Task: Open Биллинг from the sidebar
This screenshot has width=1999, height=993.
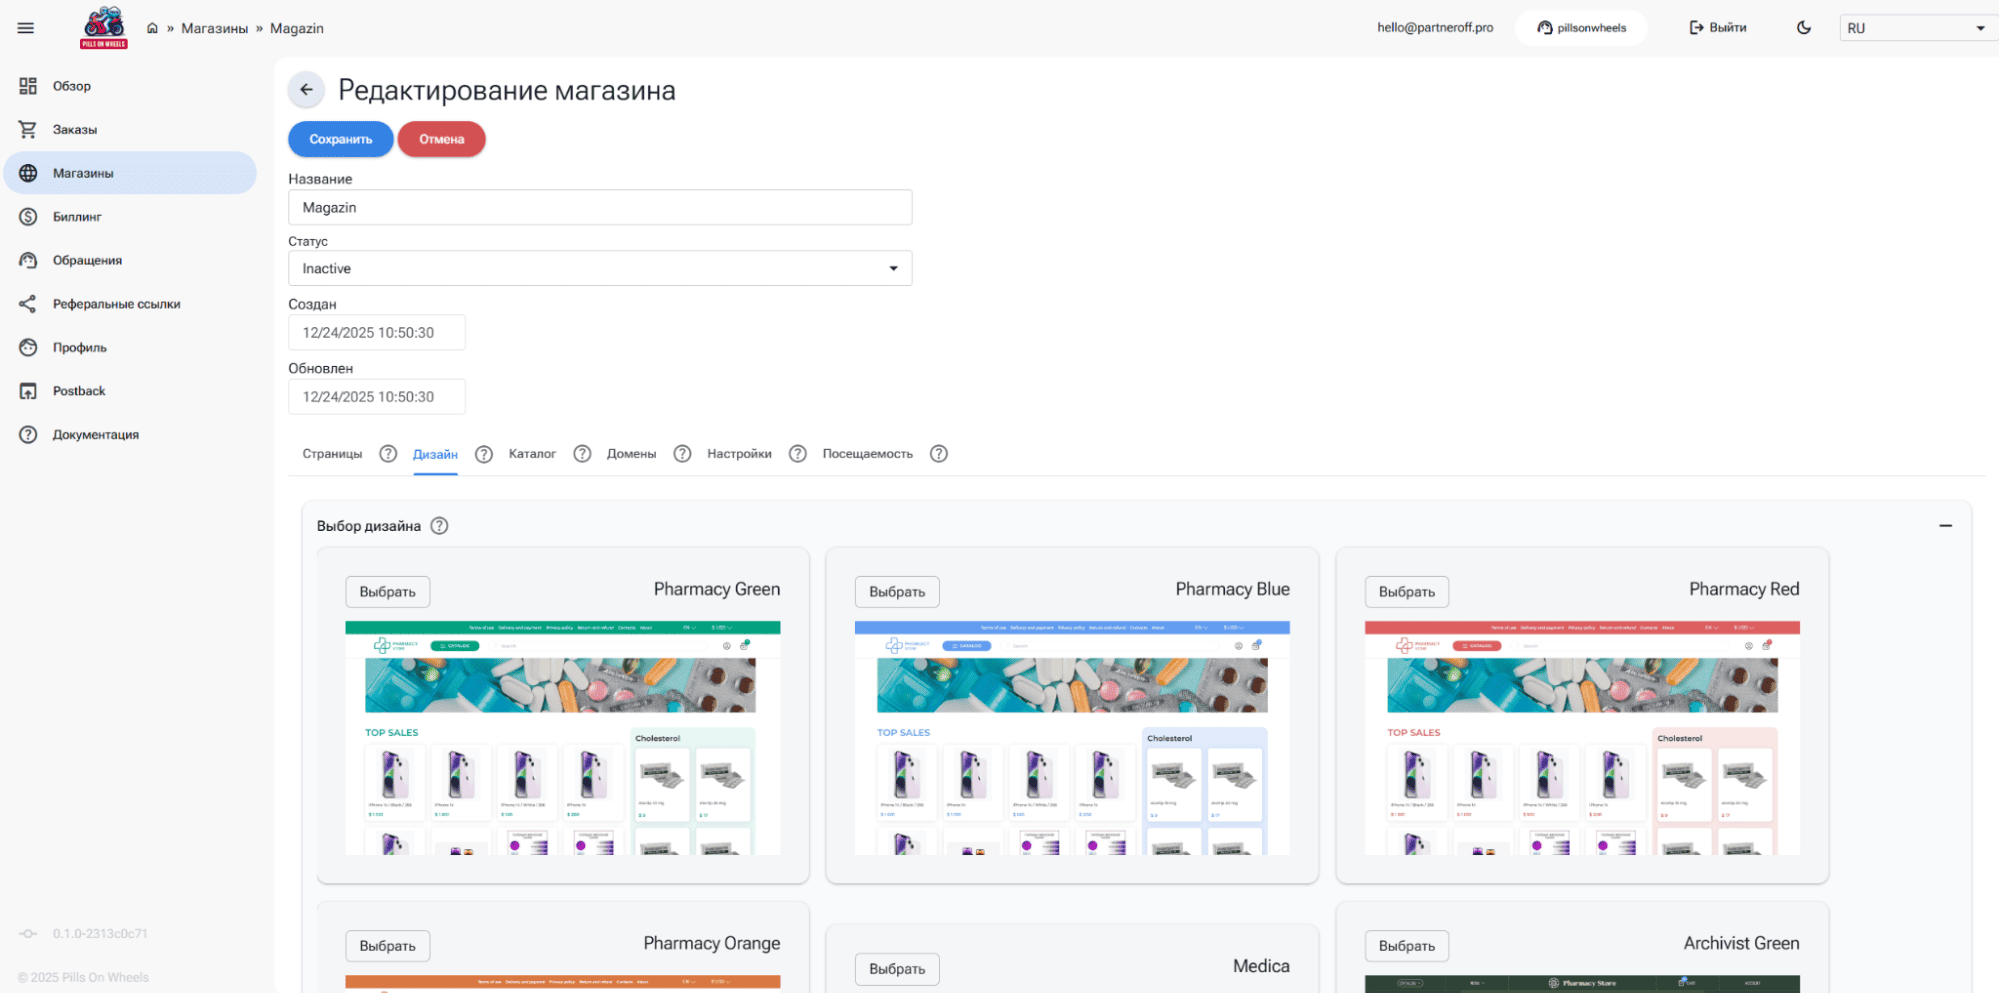Action: point(77,217)
